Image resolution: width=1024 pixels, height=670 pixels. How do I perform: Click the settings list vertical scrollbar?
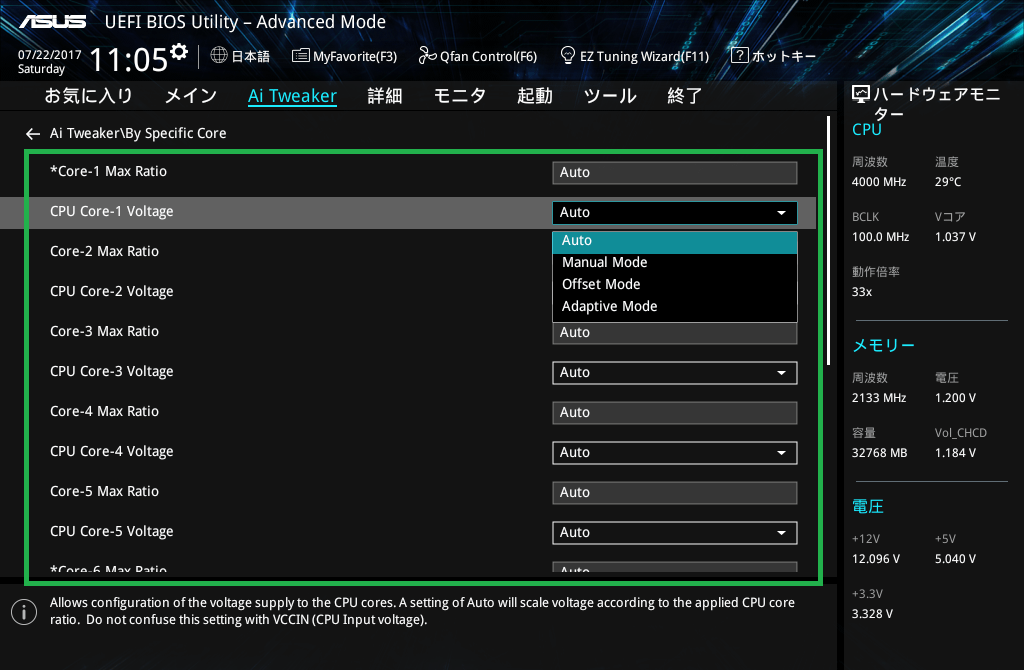coord(829,240)
